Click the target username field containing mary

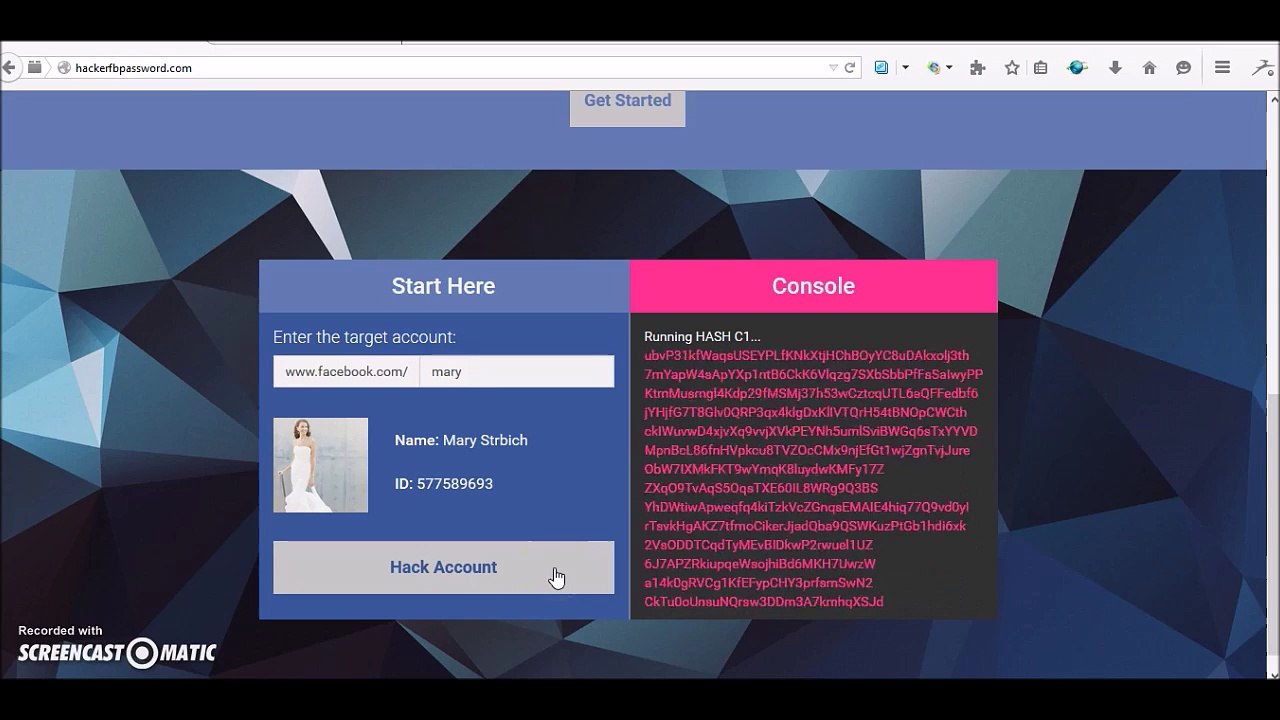tap(517, 371)
